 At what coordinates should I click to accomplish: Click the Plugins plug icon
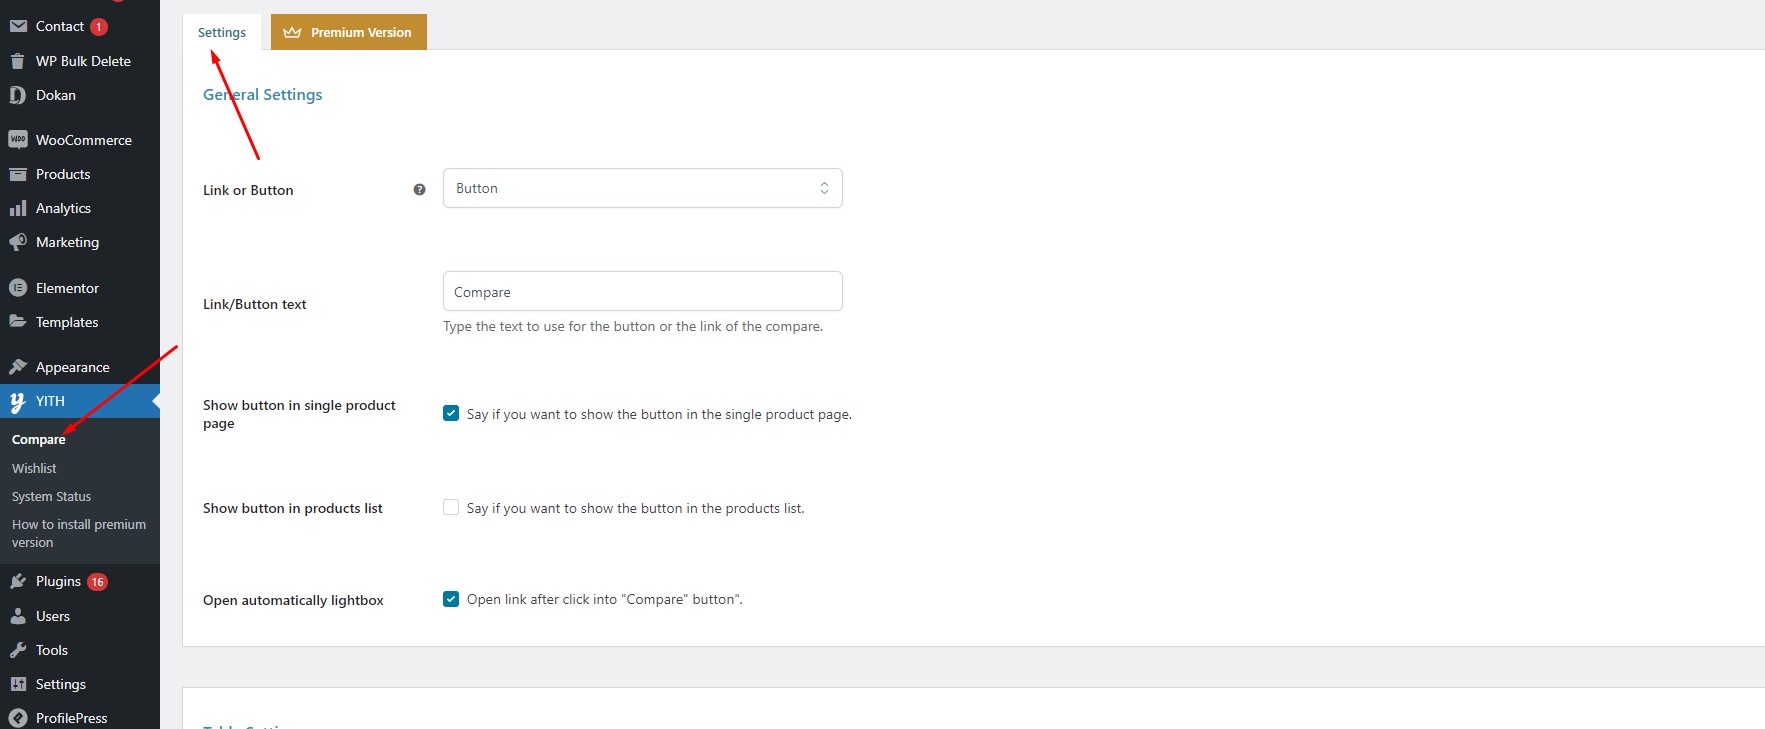point(18,581)
